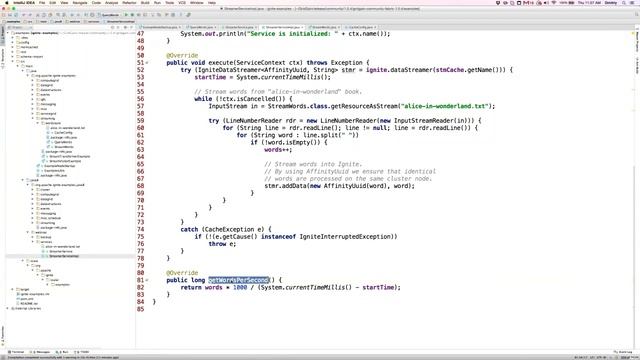640x360 pixels.
Task: Click the highlighted getWordsPerSecond method name
Action: [238, 280]
